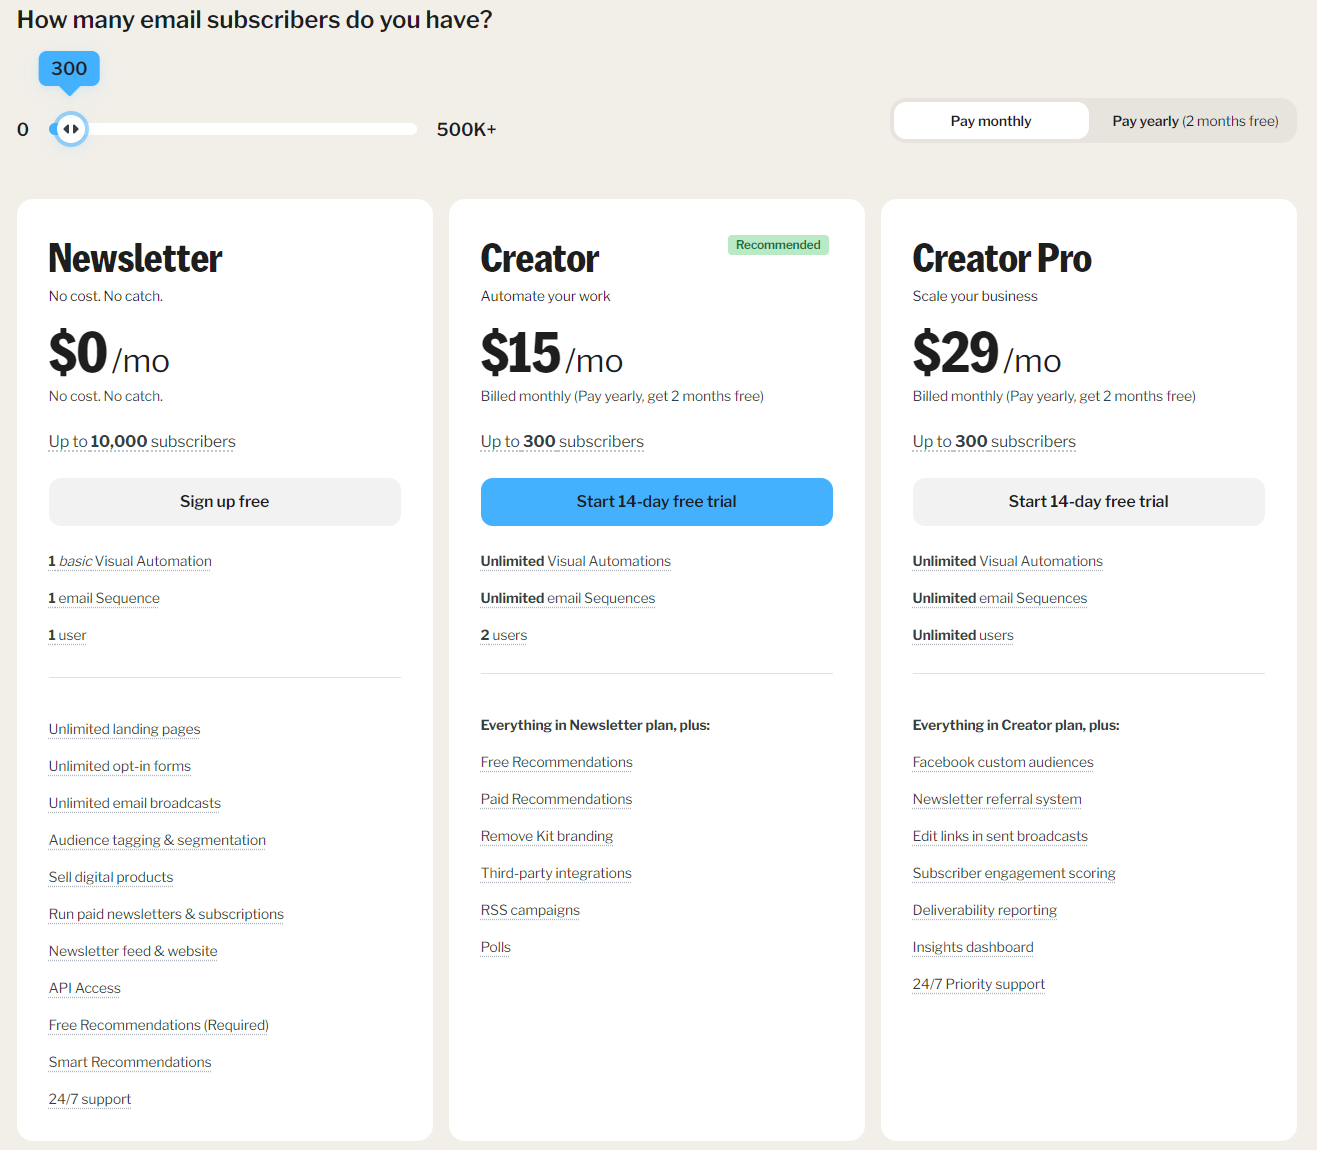
Task: Start the Creator Pro 14-day free trial
Action: coord(1088,502)
